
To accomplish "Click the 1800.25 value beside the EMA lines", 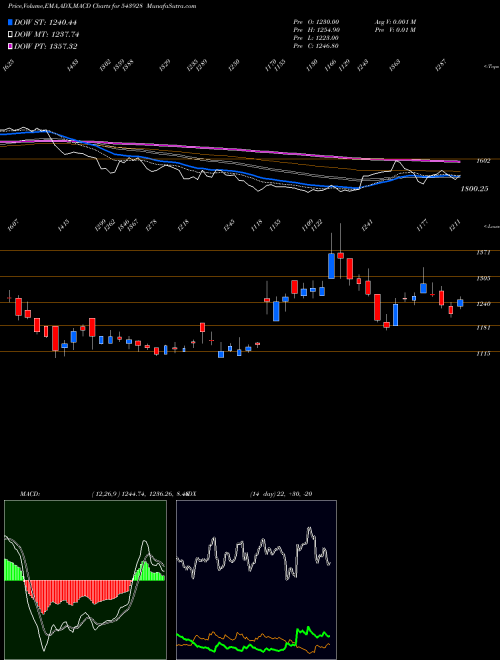I will (474, 189).
